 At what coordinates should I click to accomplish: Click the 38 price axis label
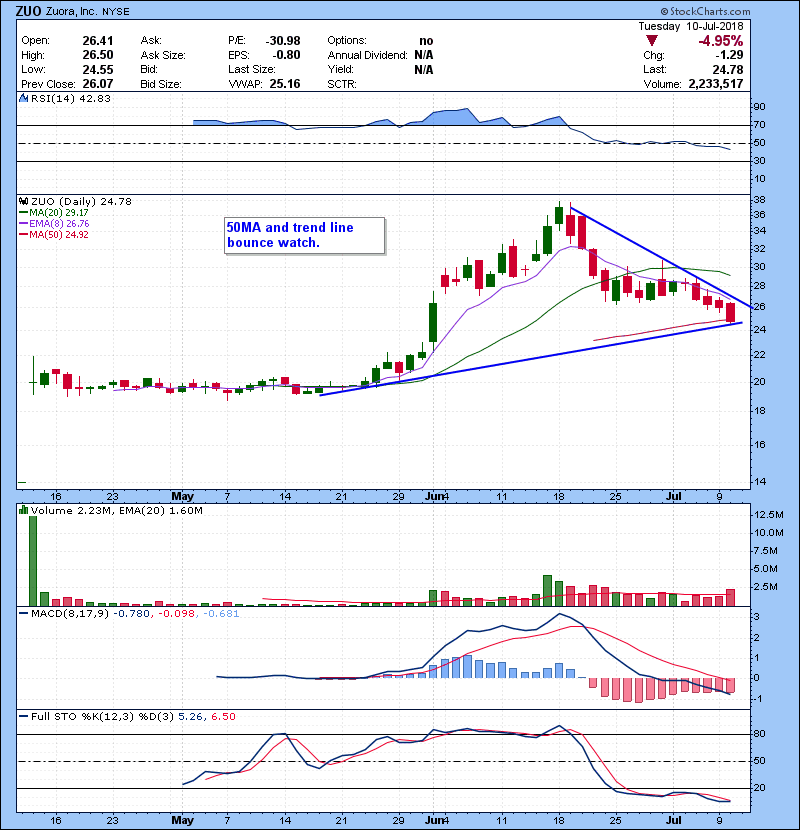[759, 200]
